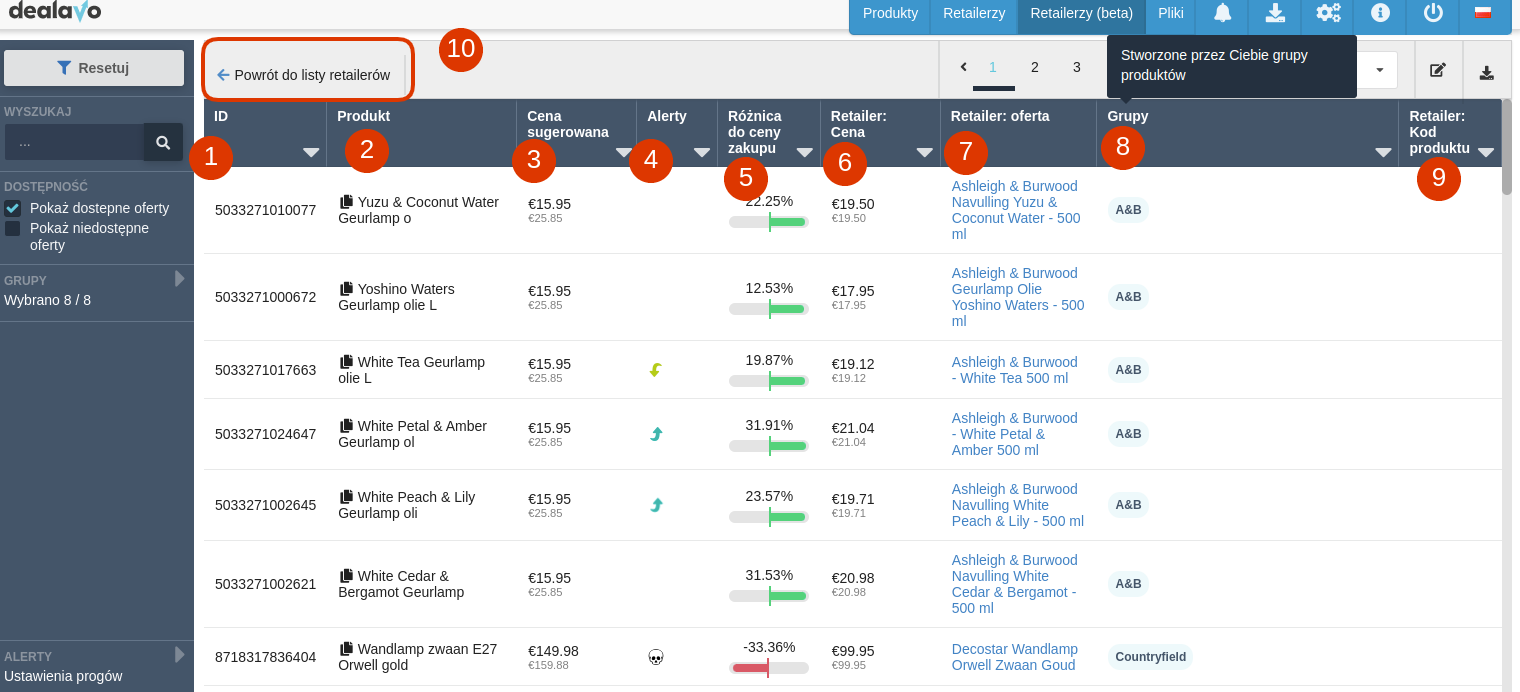Open 'Ashleigh & Burwood - White Tea 500 ml' link
The image size is (1520, 692).
(1014, 370)
